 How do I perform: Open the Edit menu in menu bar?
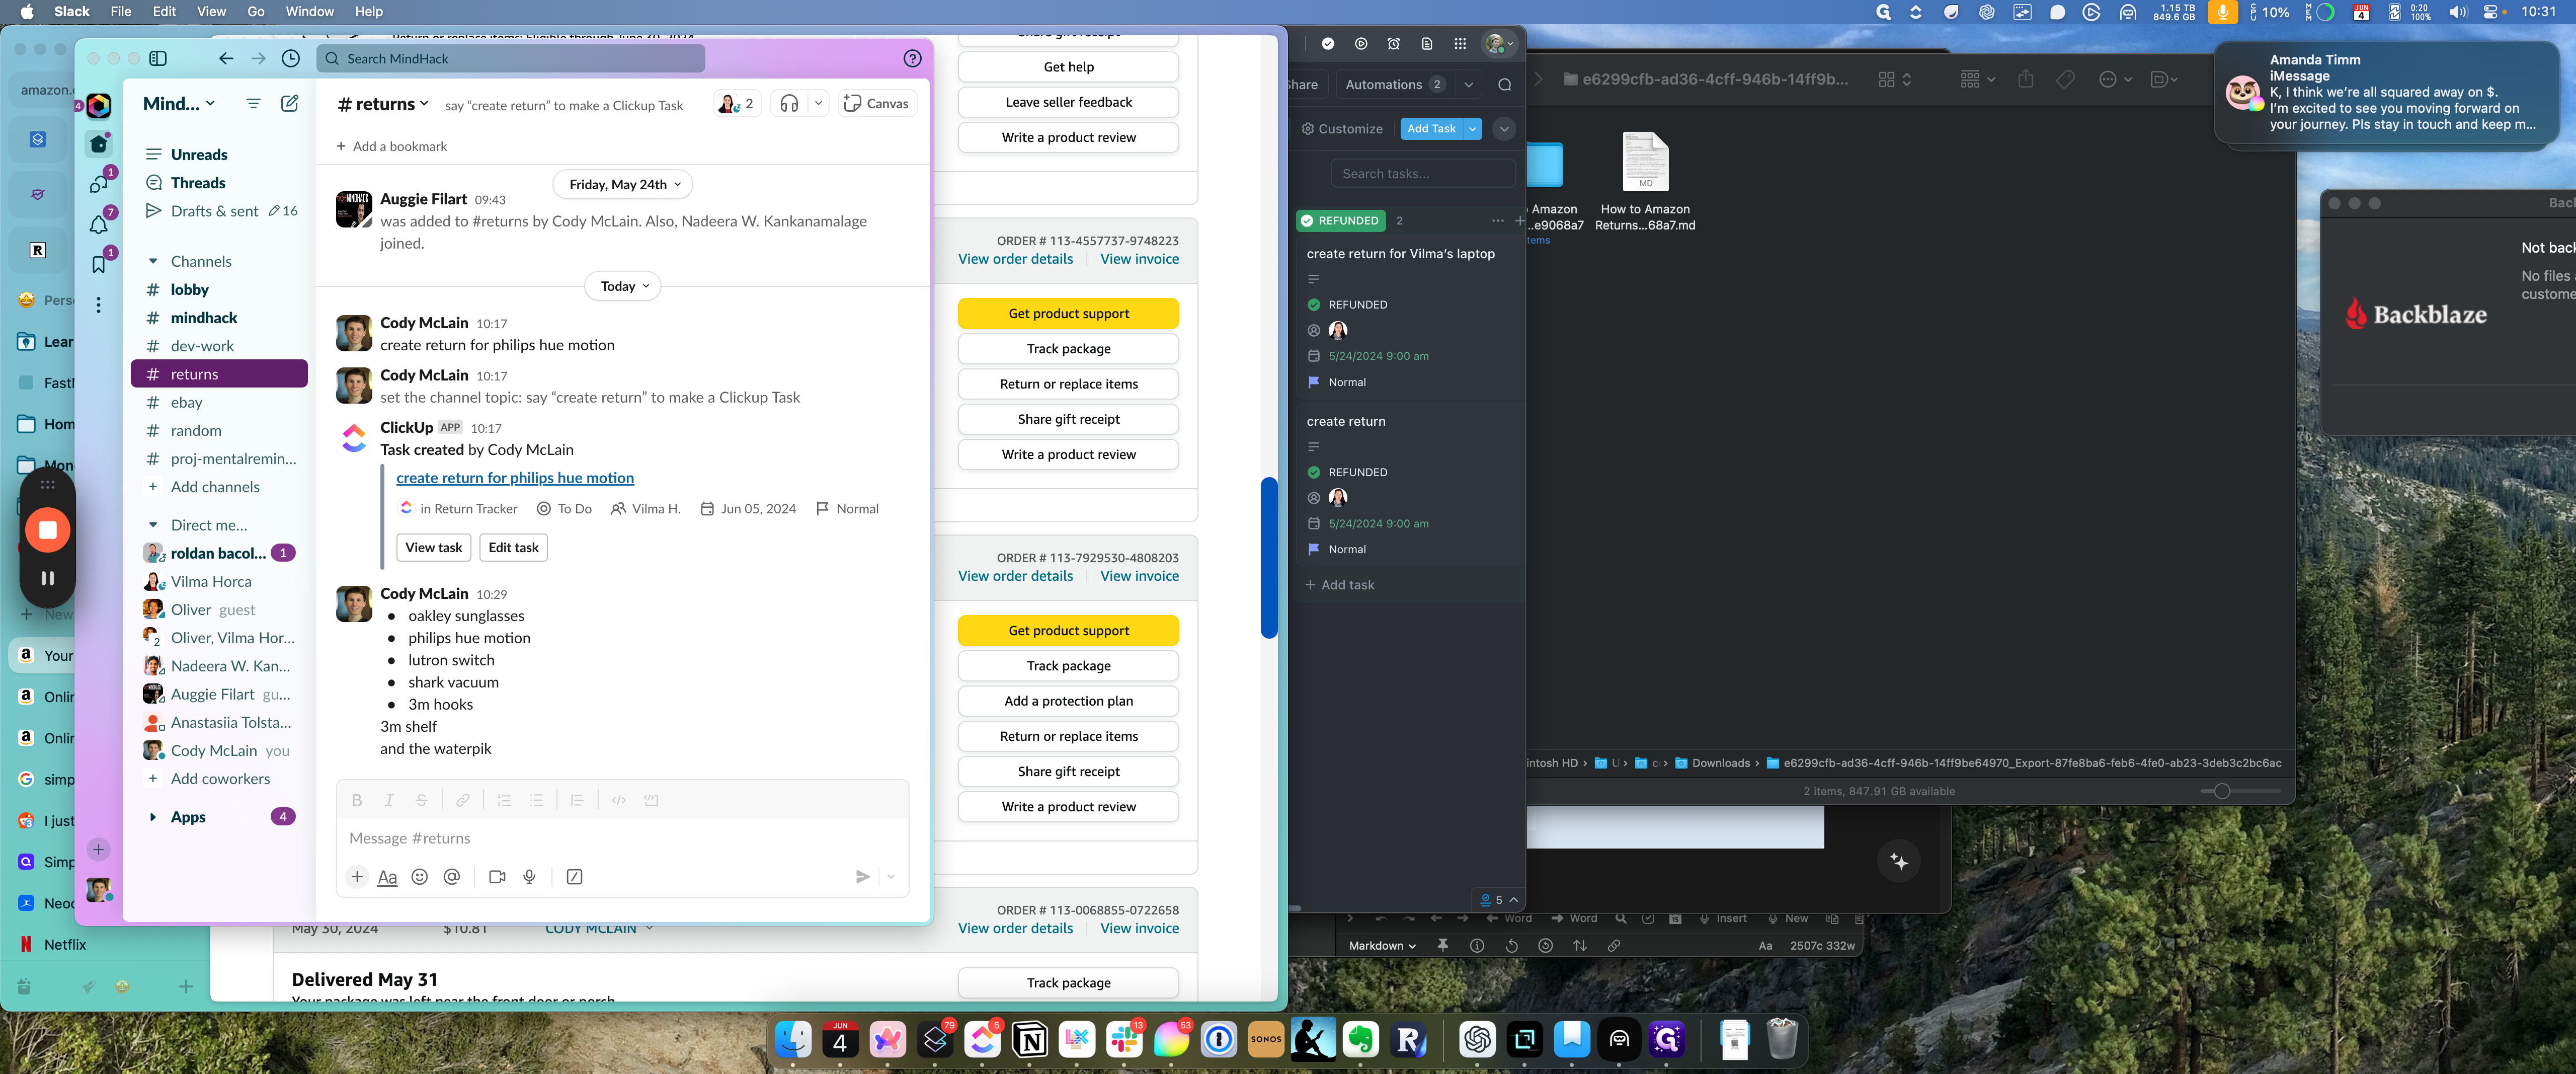pyautogui.click(x=164, y=11)
